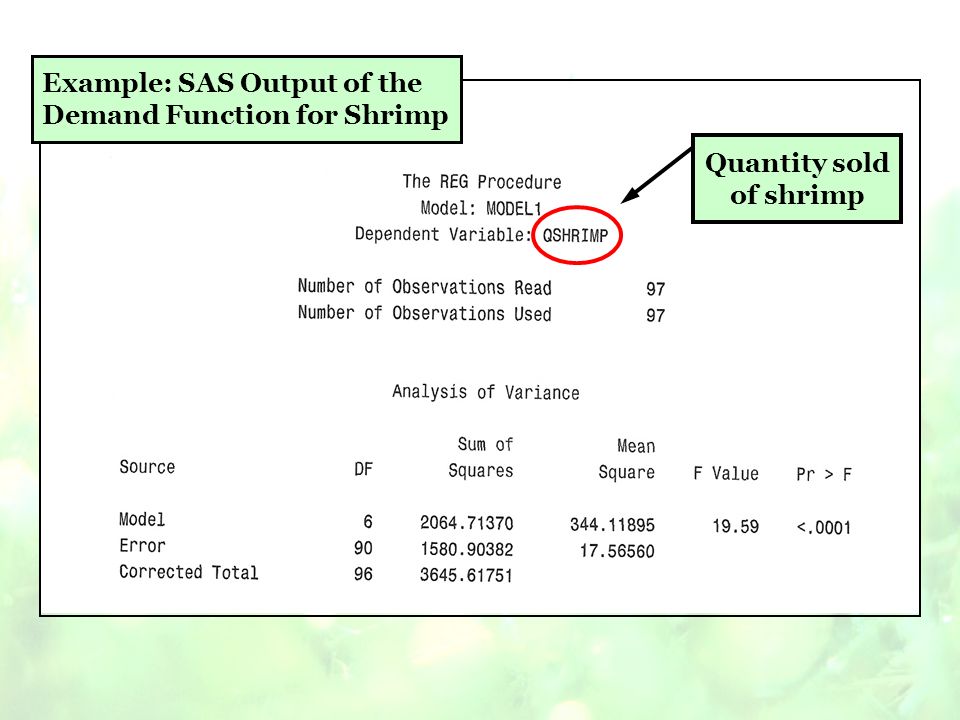Select the 'The REG Procedure' heading
The image size is (960, 720).
coord(482,182)
